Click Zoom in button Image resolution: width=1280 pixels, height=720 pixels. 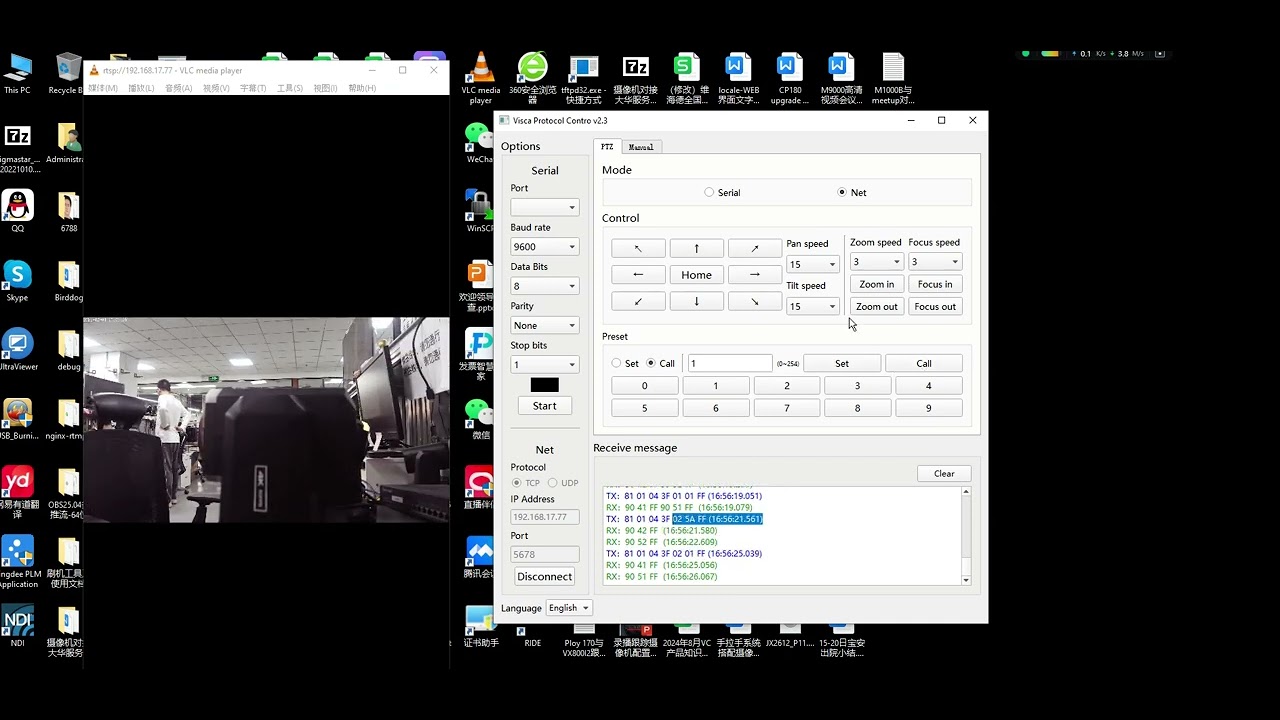(876, 284)
